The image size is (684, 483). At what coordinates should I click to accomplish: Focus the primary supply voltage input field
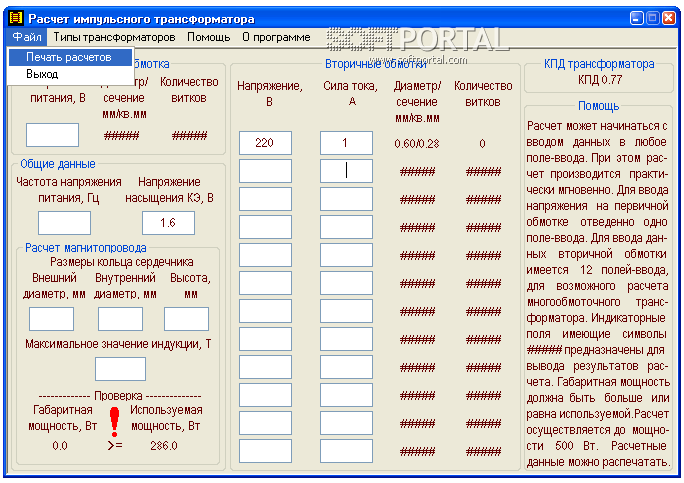(x=52, y=135)
